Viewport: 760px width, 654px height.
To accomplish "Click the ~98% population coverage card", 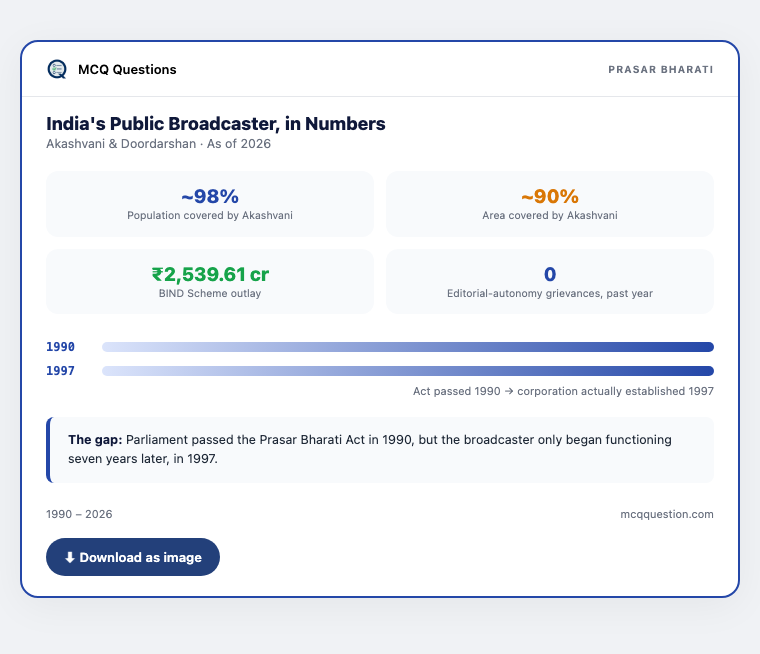I will click(x=210, y=204).
